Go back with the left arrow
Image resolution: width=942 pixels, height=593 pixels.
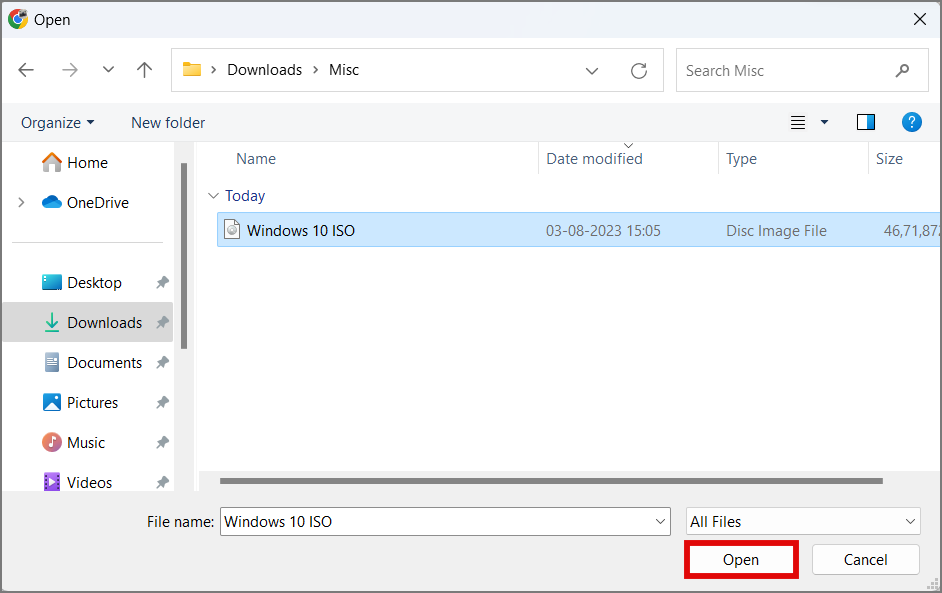click(x=26, y=70)
